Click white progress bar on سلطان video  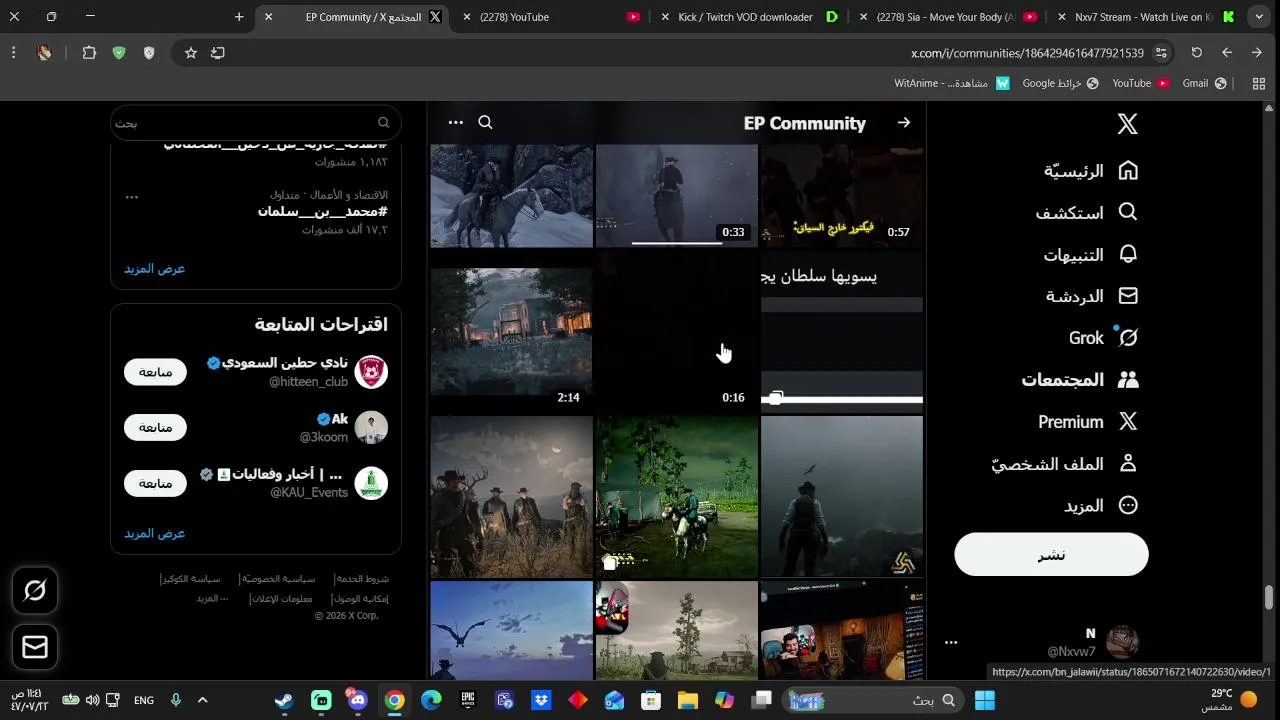[842, 400]
